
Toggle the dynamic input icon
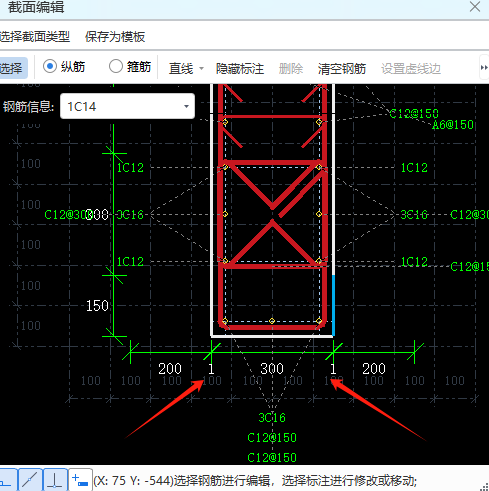80,480
